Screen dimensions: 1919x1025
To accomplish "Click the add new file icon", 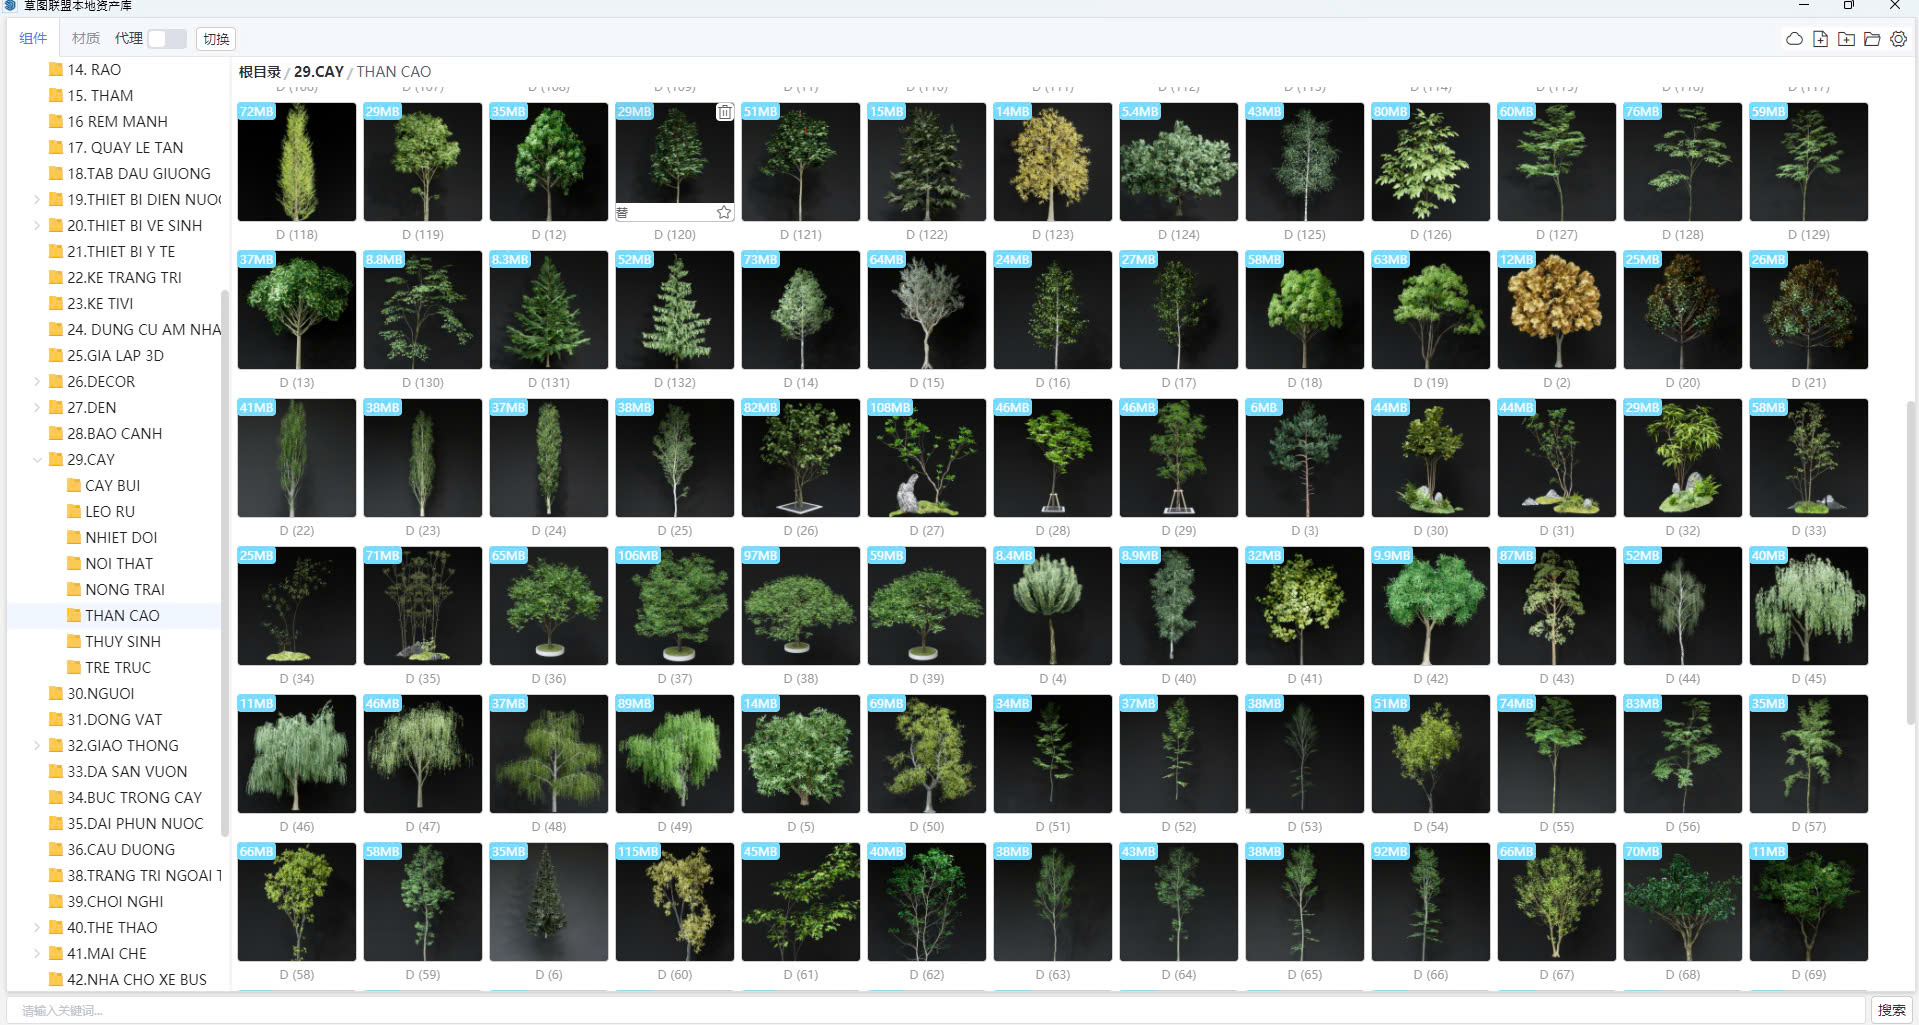I will pos(1820,39).
